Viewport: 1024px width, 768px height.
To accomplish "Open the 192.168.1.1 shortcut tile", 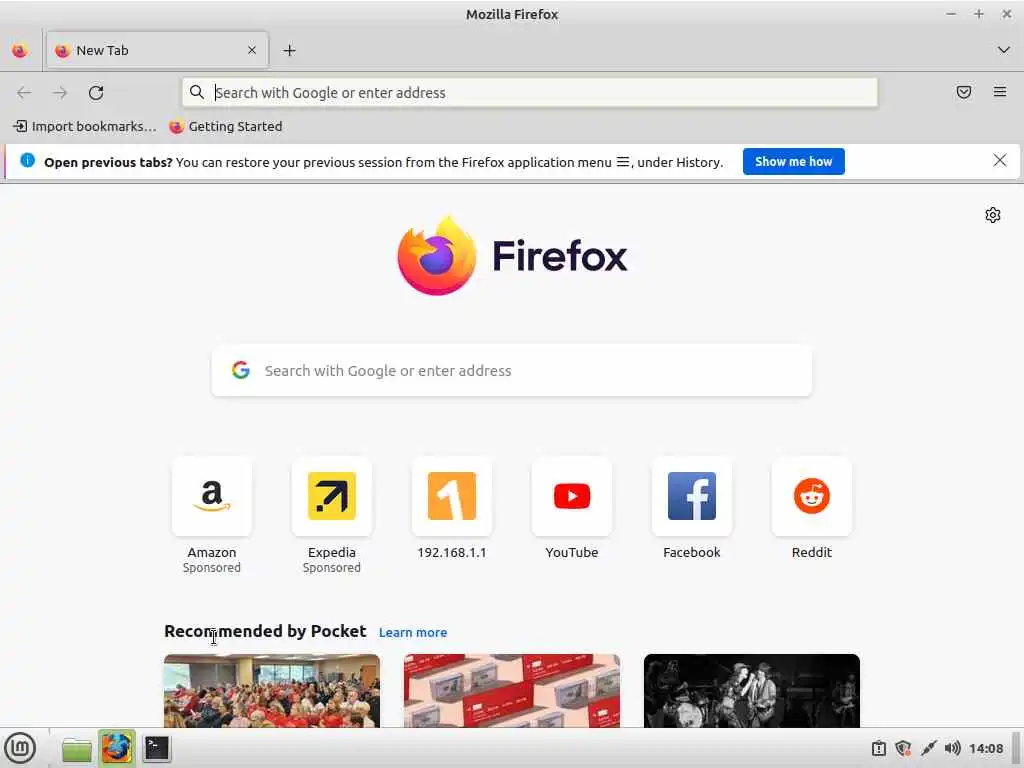I will point(452,496).
